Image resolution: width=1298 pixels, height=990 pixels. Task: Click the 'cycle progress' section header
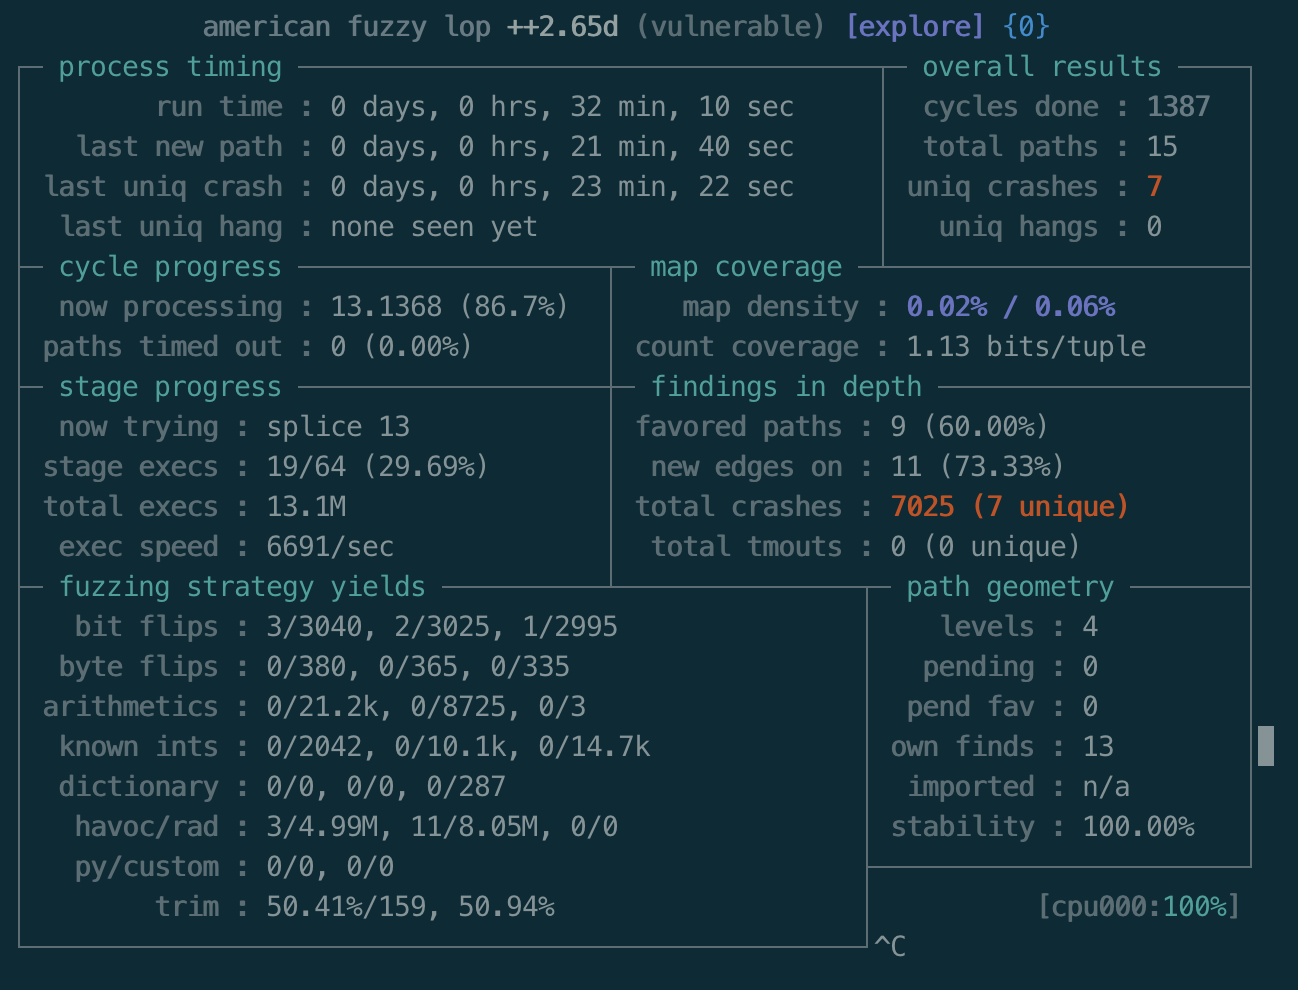coord(170,267)
